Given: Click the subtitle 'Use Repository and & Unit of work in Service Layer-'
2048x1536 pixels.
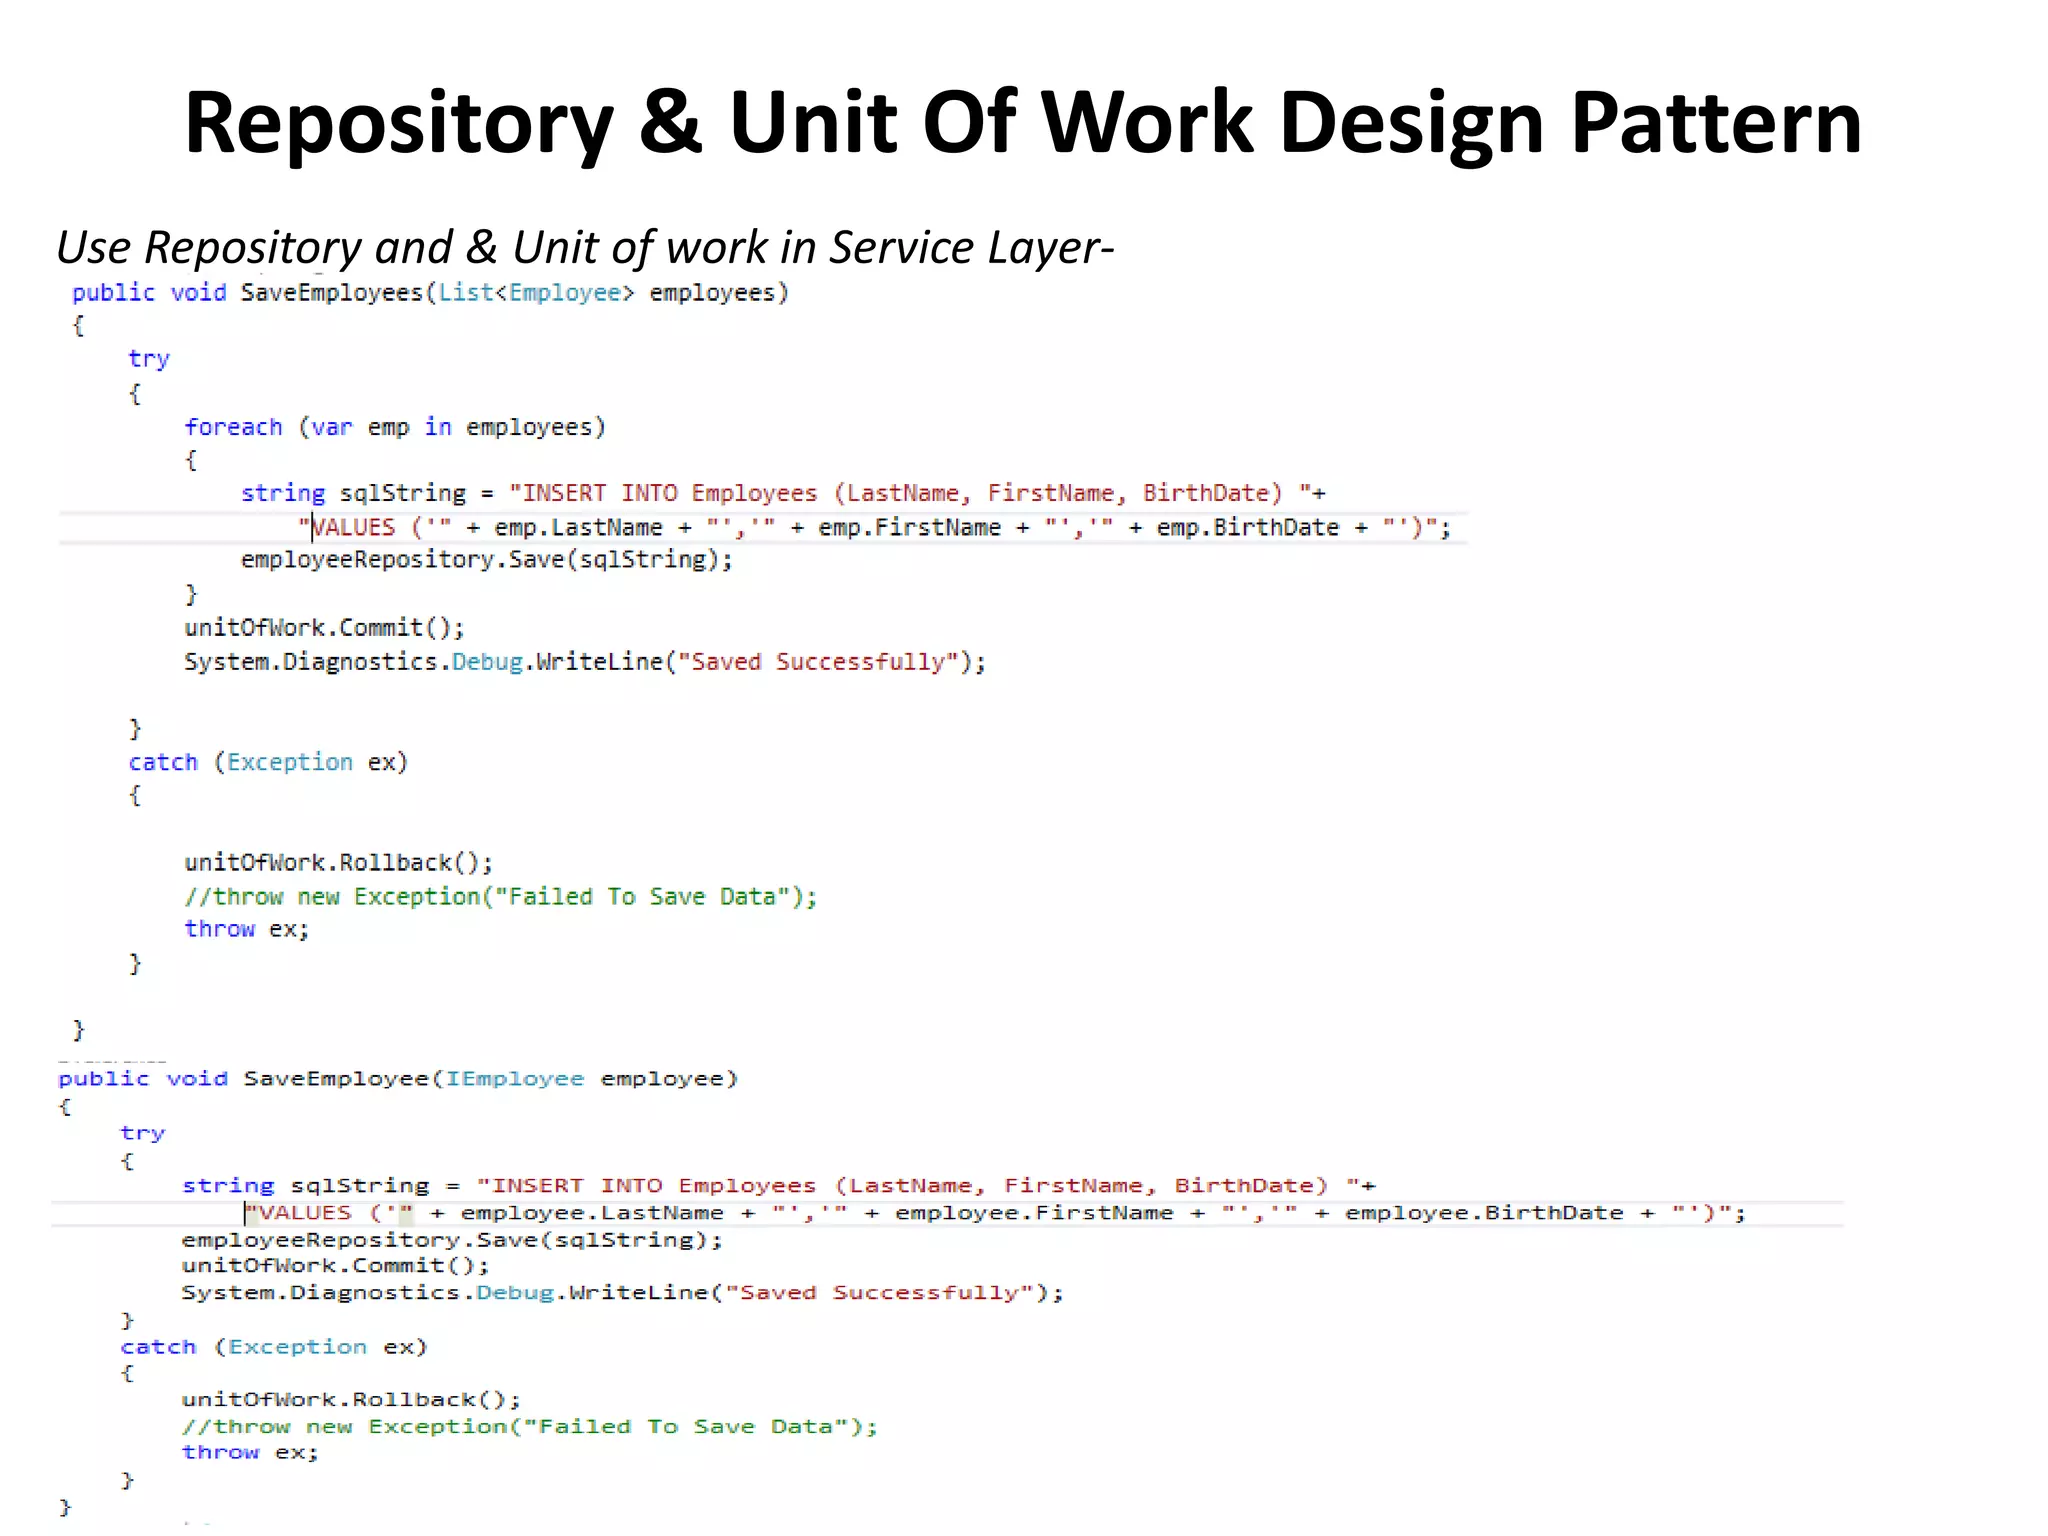Looking at the screenshot, I should 585,247.
